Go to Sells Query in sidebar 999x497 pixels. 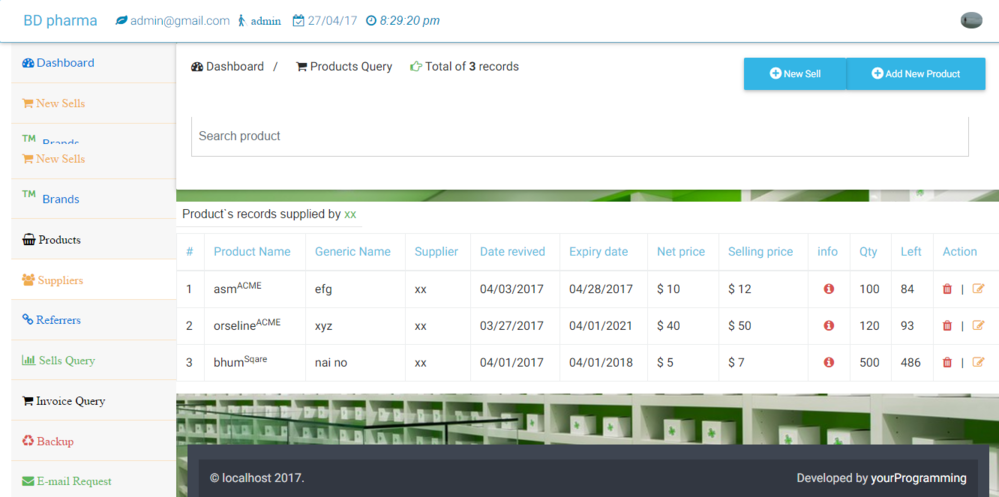click(x=65, y=361)
